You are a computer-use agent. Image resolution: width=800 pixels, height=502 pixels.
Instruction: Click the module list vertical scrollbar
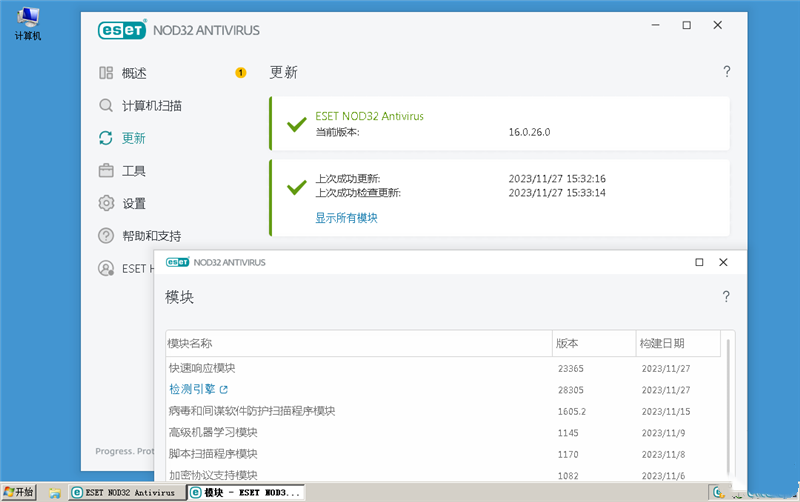pyautogui.click(x=728, y=406)
